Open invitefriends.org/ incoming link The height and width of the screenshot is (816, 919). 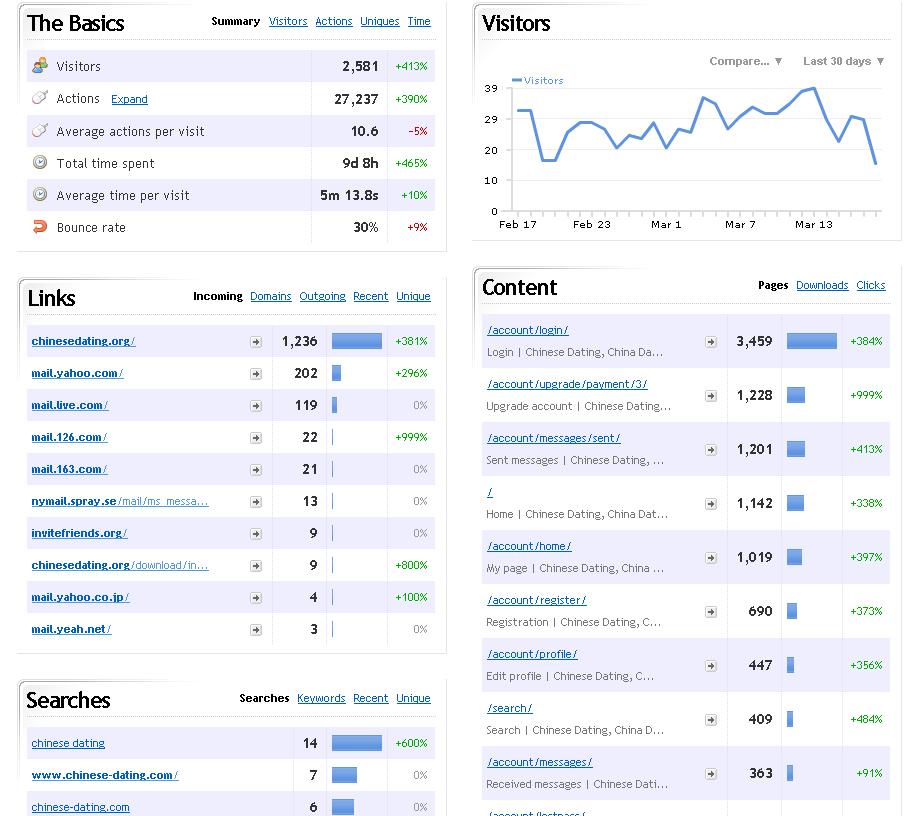pos(79,533)
